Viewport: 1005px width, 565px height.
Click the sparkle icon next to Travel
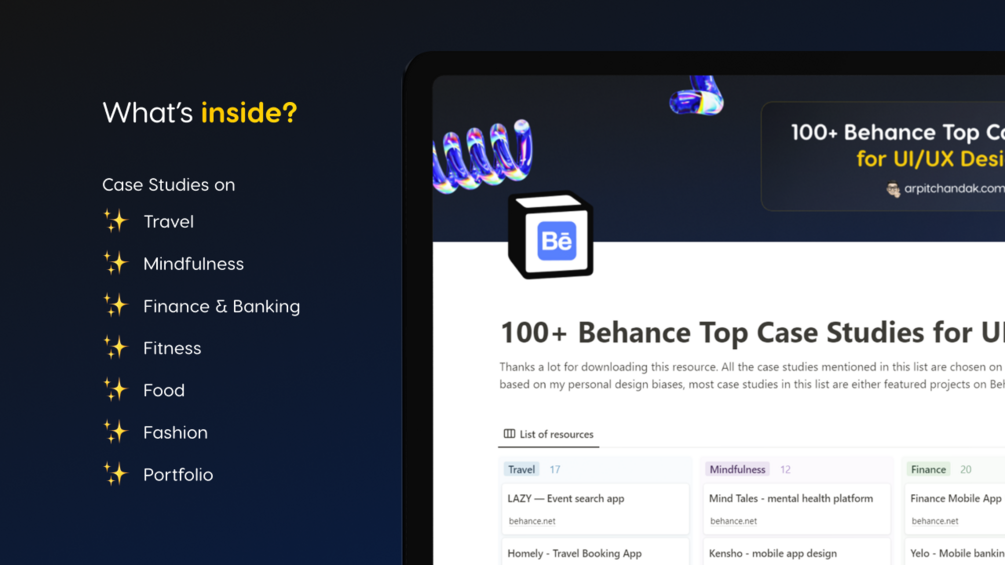point(115,220)
